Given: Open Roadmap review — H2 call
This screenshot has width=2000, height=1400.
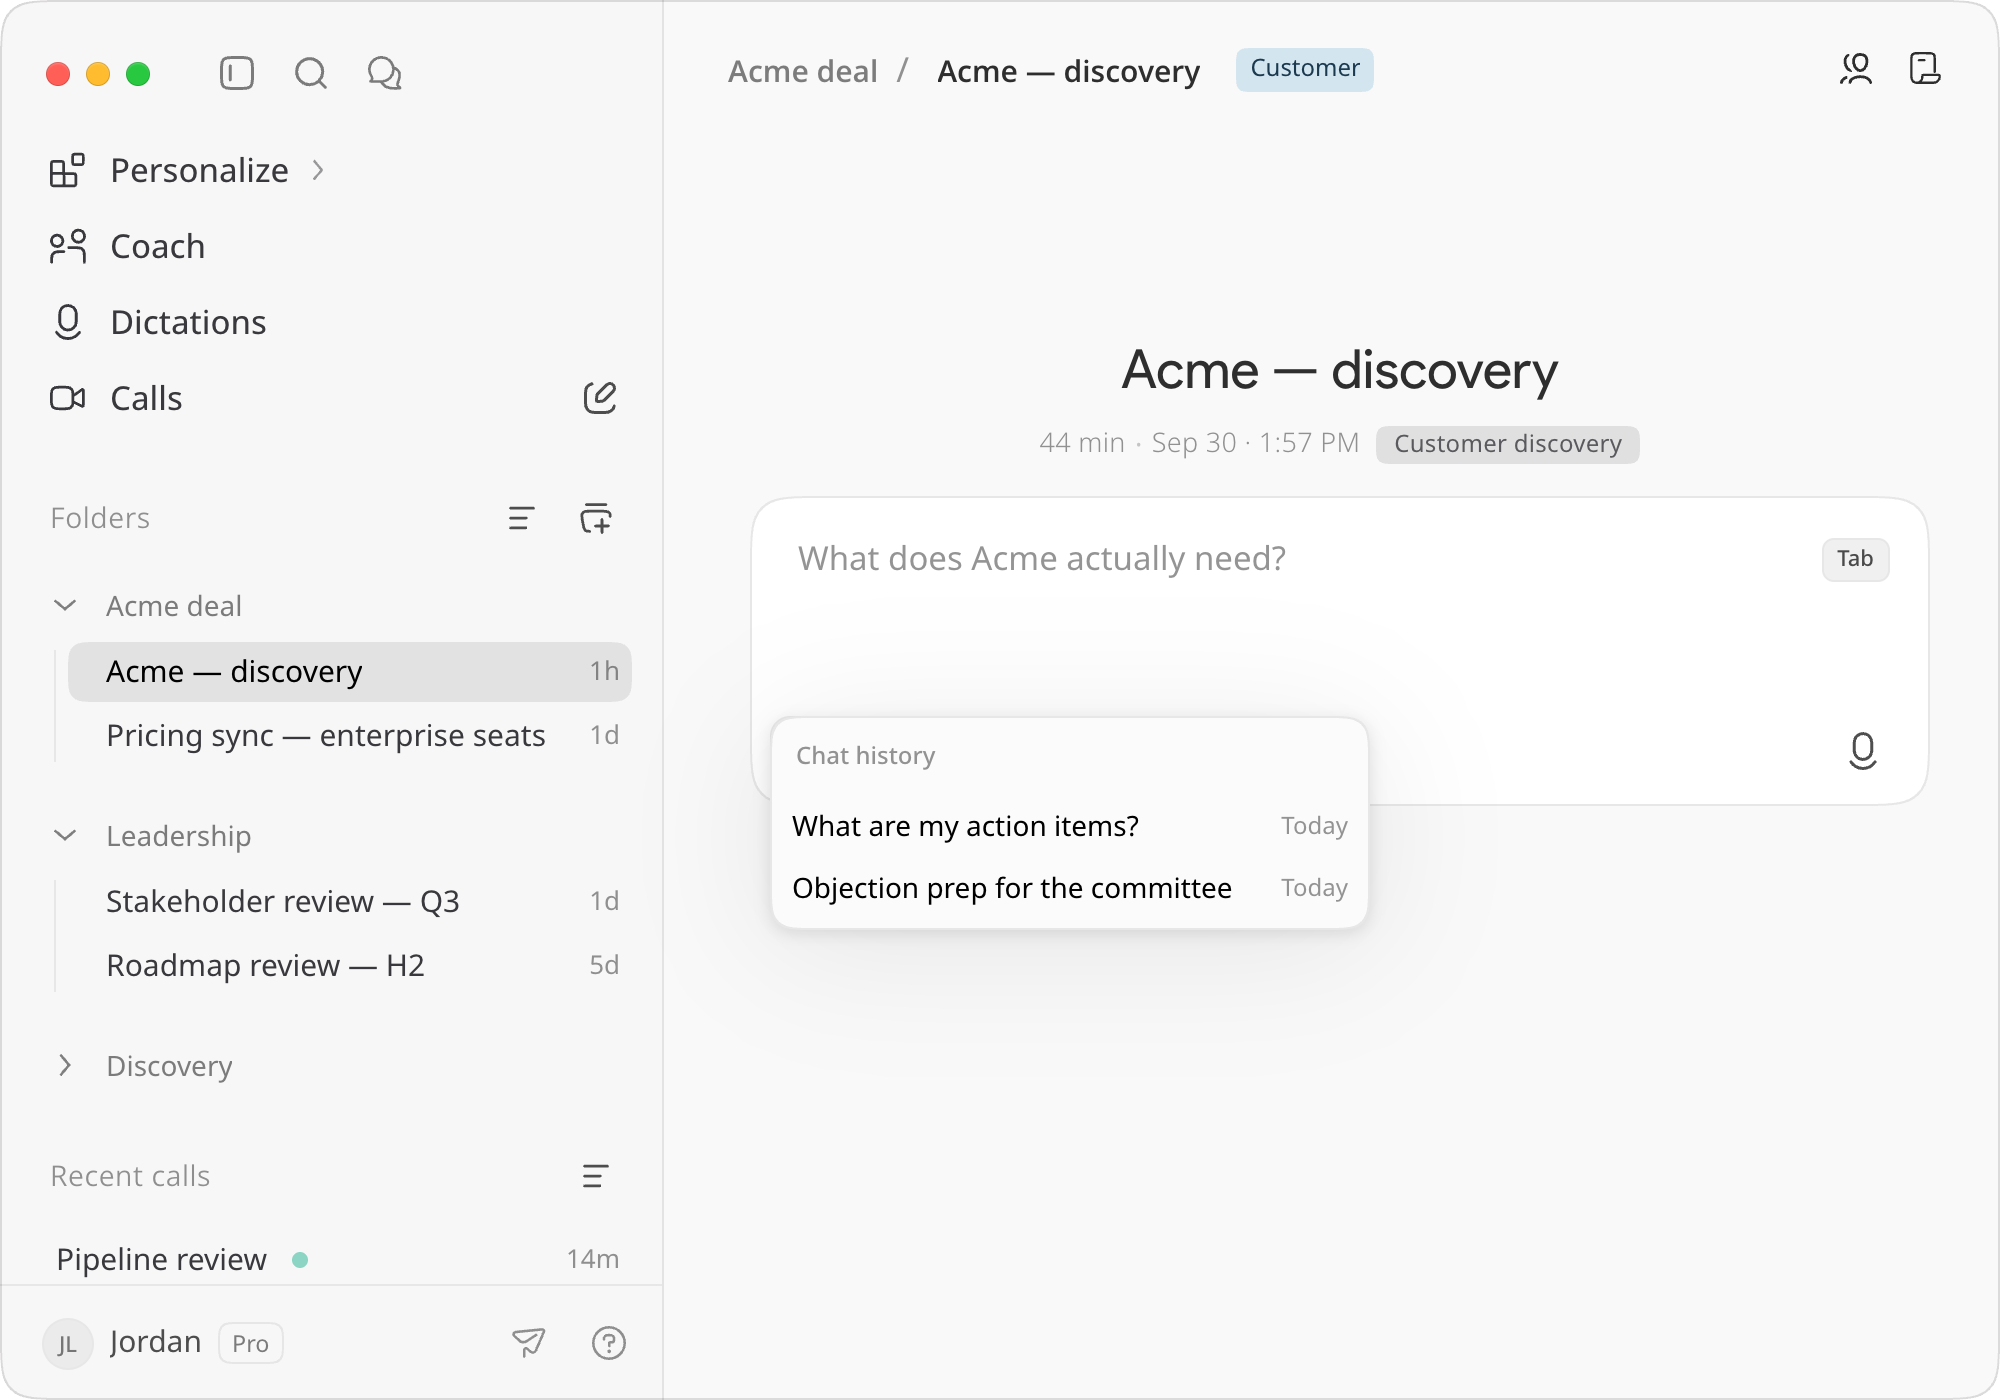Looking at the screenshot, I should point(350,965).
